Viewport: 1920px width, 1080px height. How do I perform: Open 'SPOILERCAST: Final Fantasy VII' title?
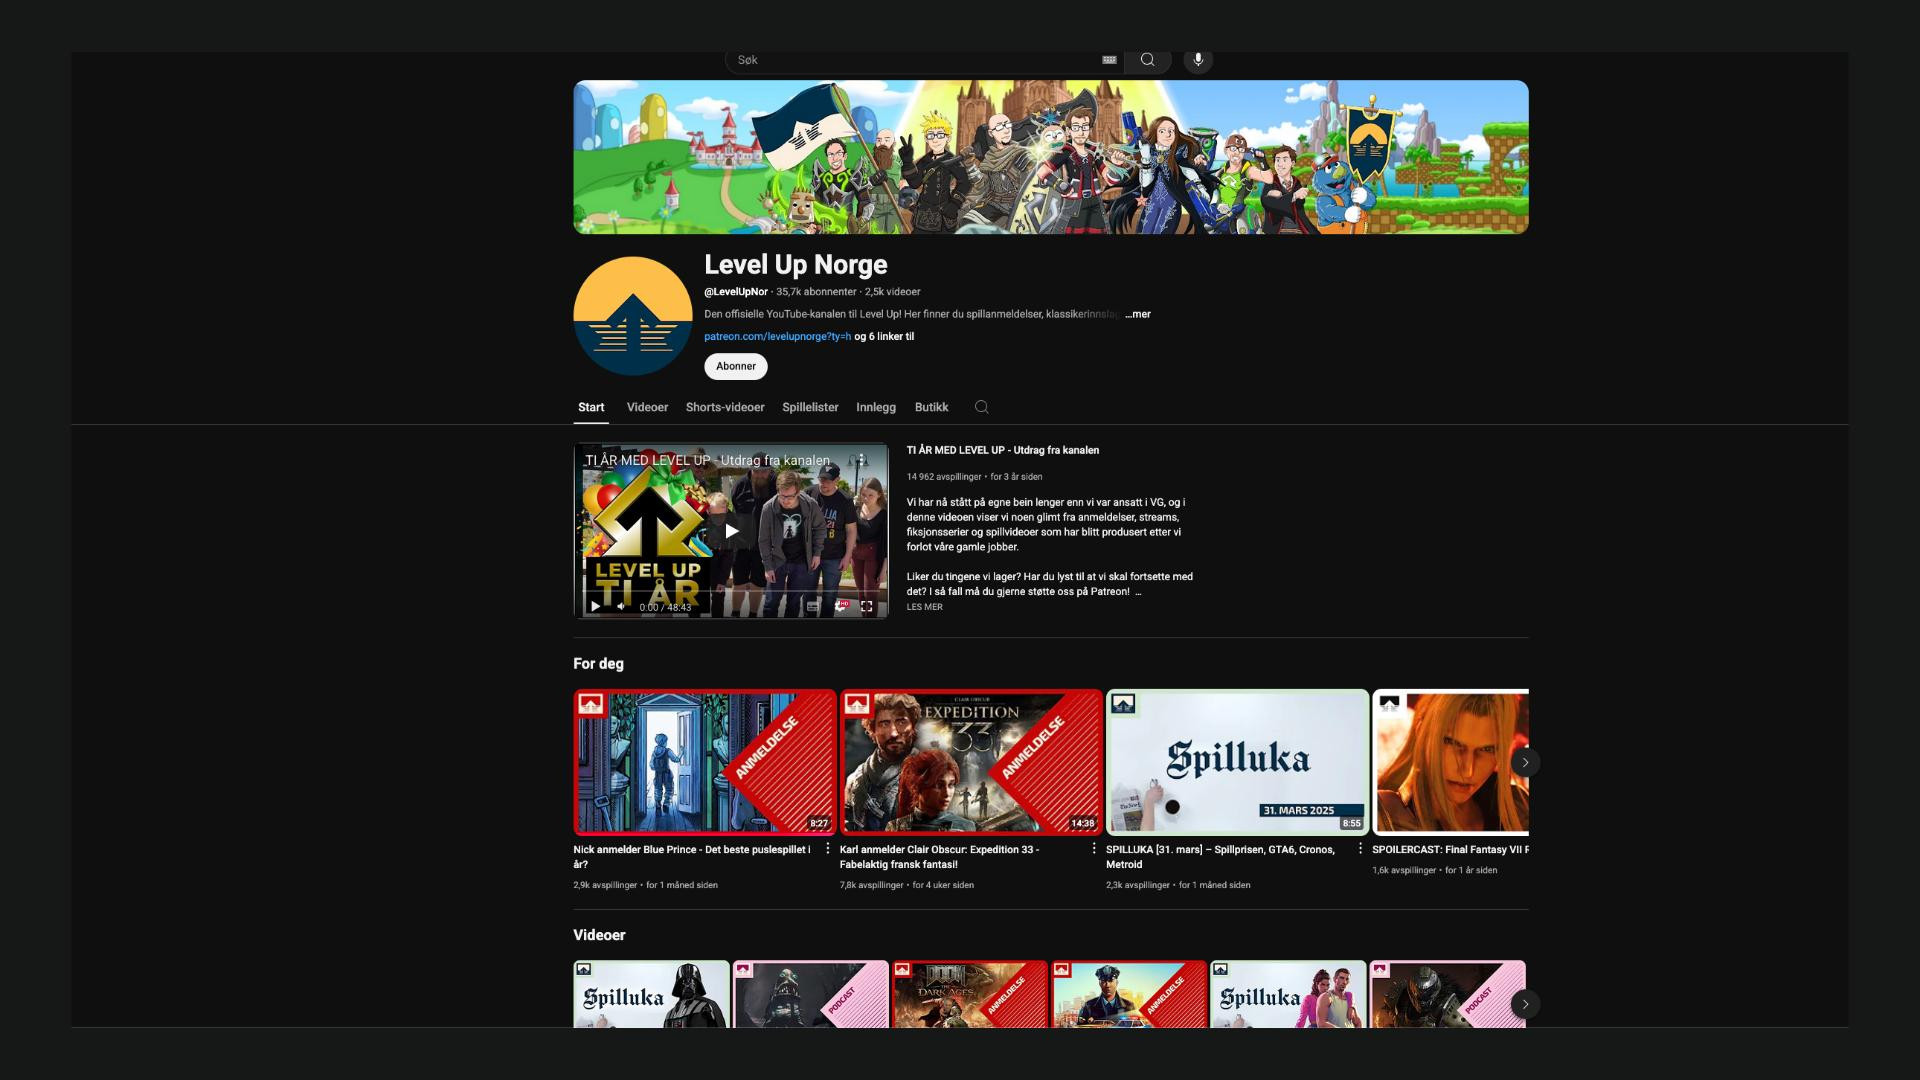click(x=1450, y=849)
